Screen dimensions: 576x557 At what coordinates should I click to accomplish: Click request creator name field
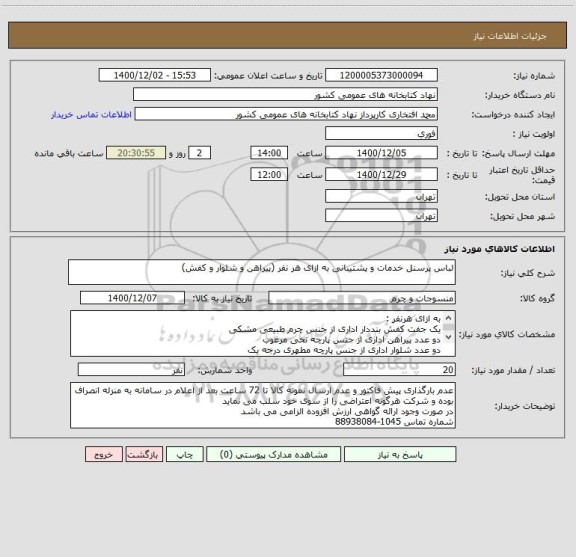click(x=286, y=114)
